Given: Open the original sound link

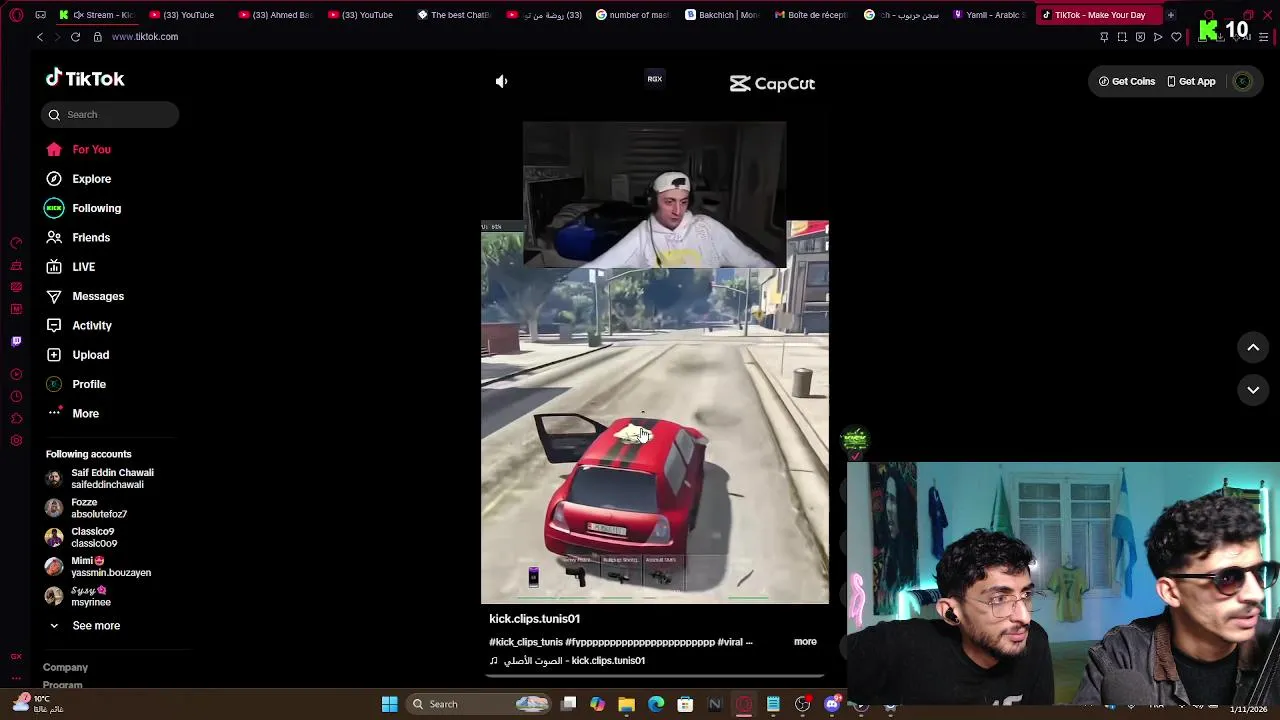Looking at the screenshot, I should 567,661.
